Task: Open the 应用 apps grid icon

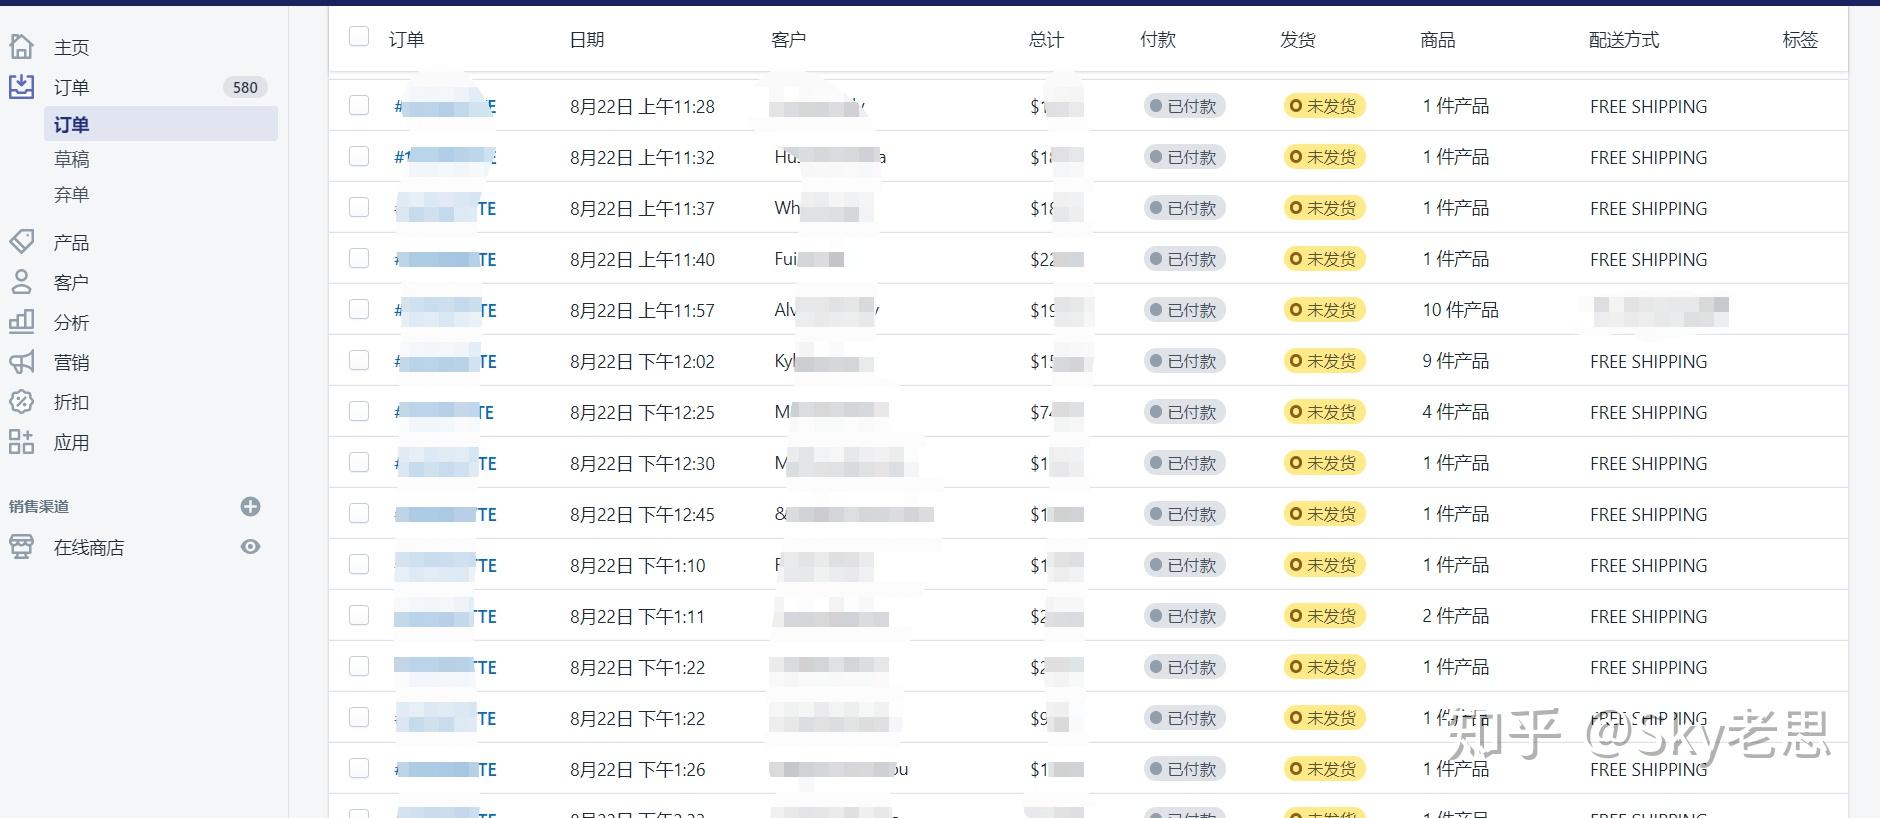Action: pyautogui.click(x=21, y=442)
